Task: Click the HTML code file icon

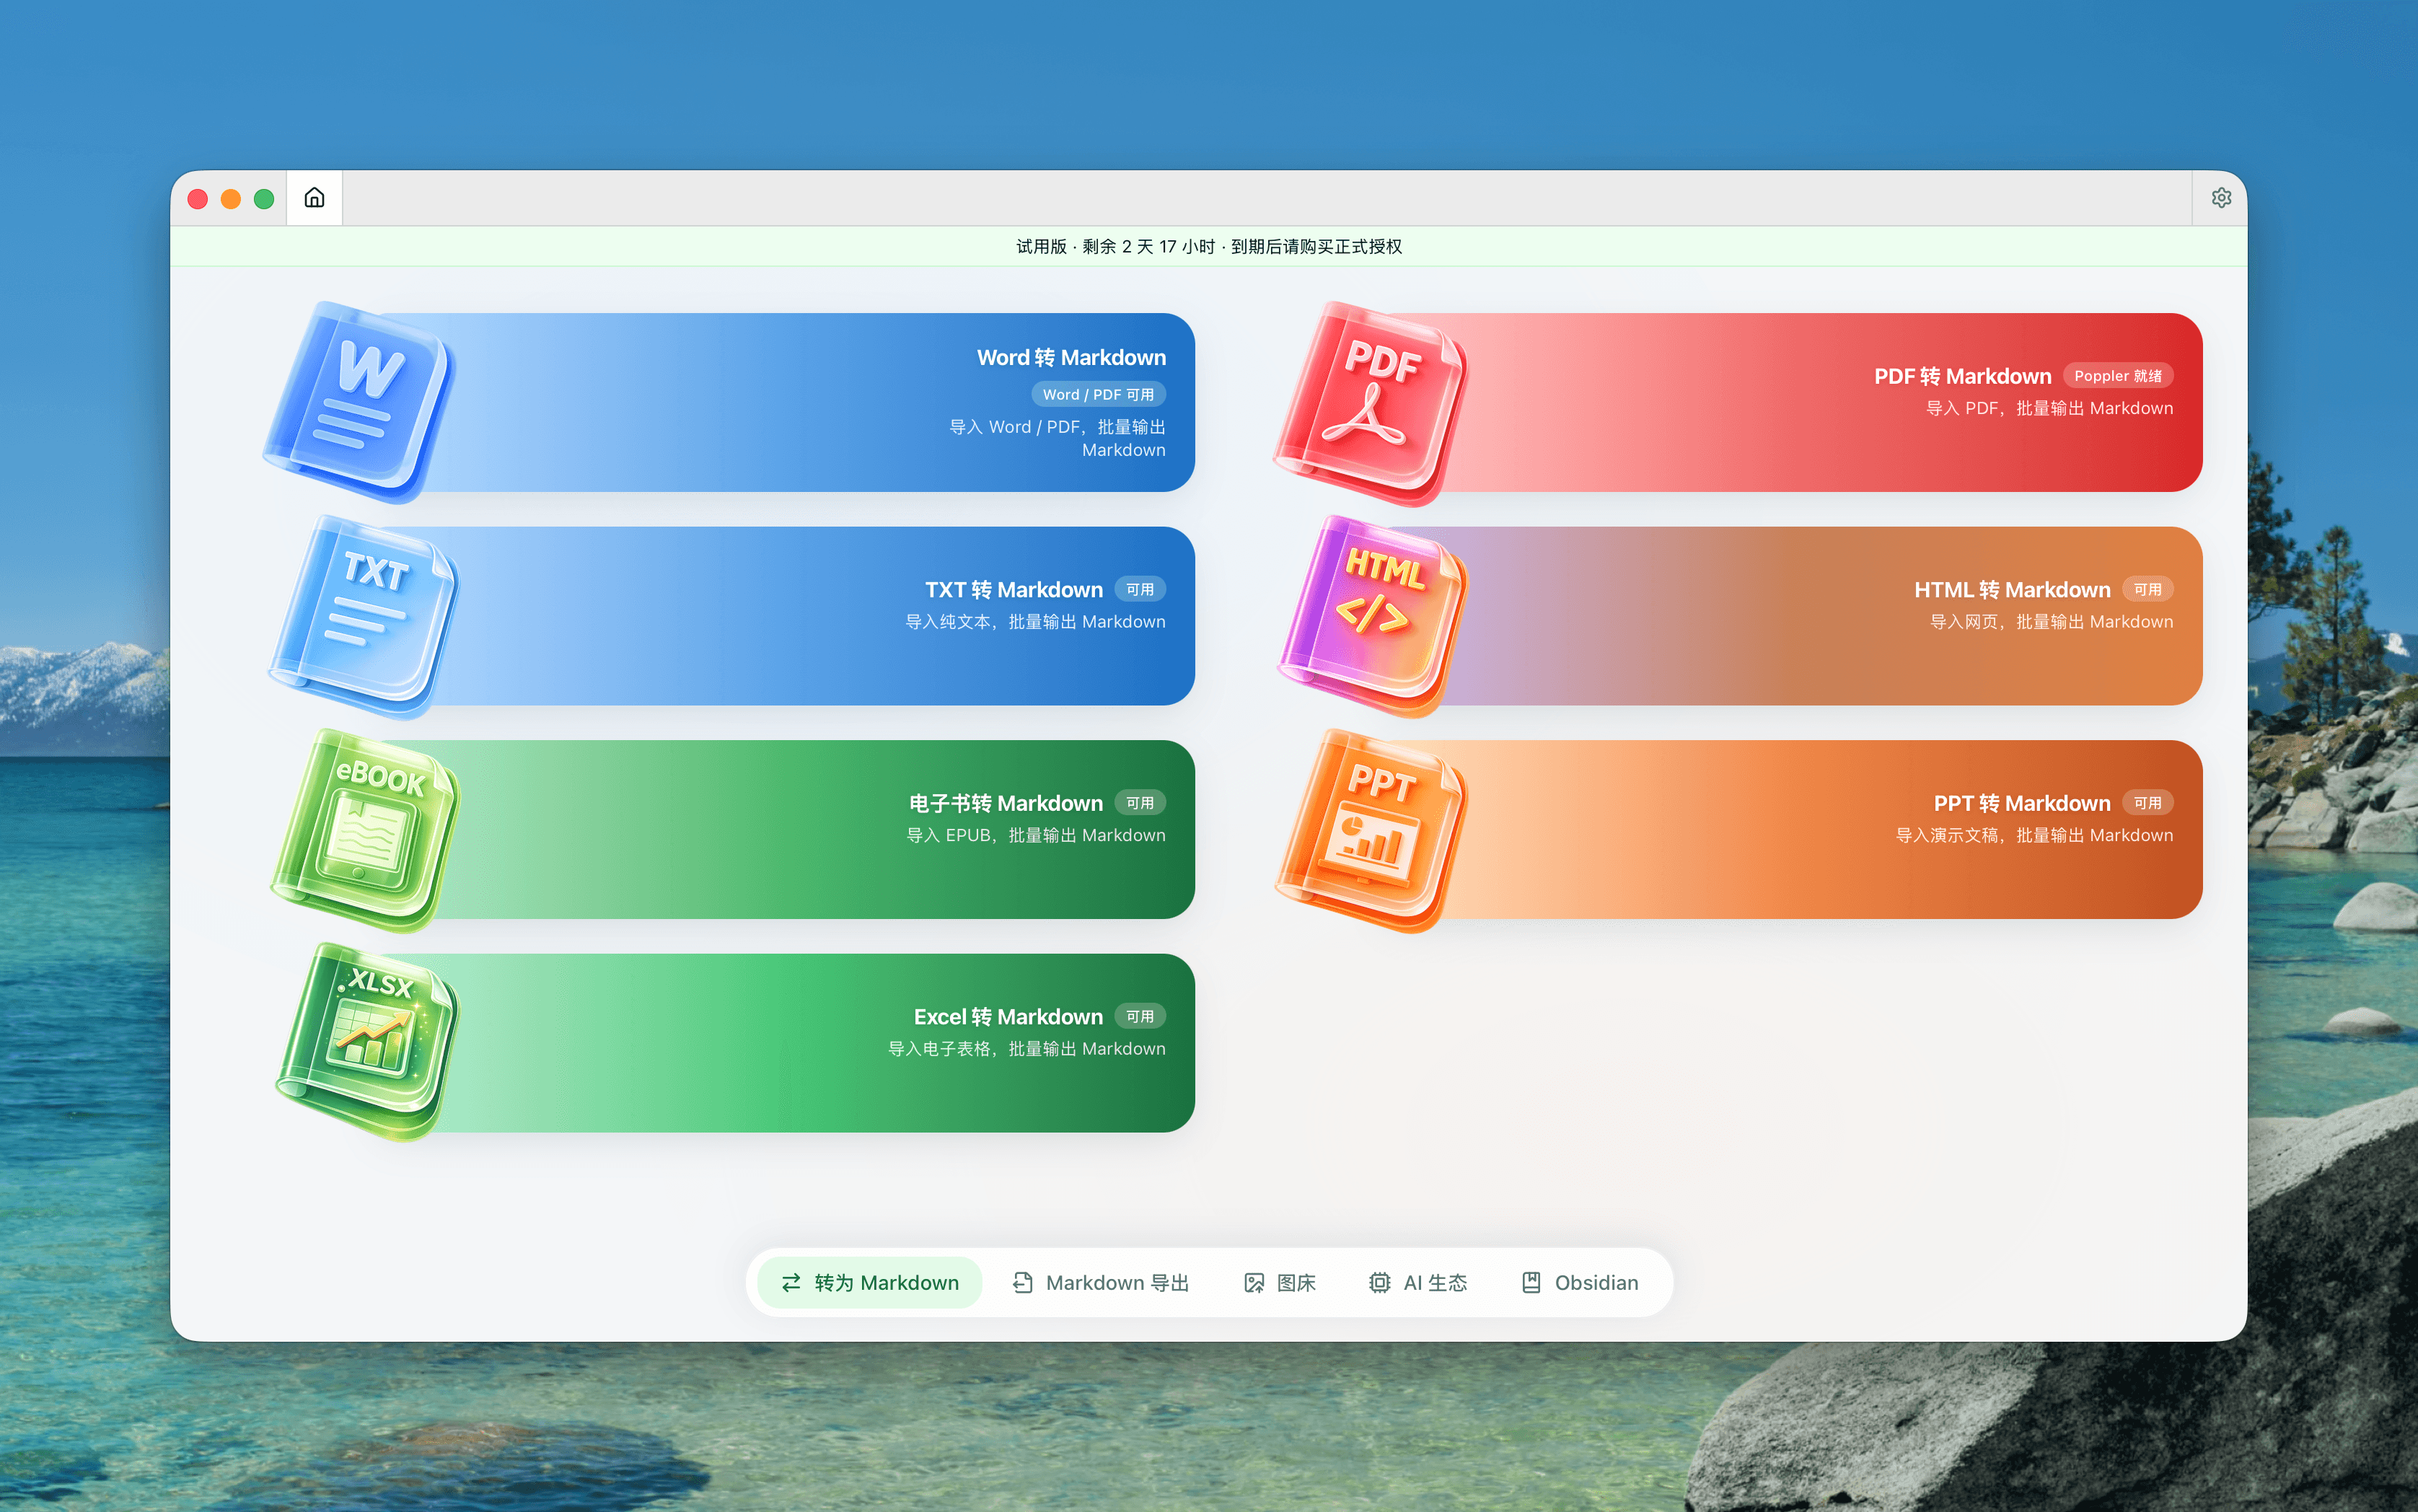Action: coord(1373,616)
